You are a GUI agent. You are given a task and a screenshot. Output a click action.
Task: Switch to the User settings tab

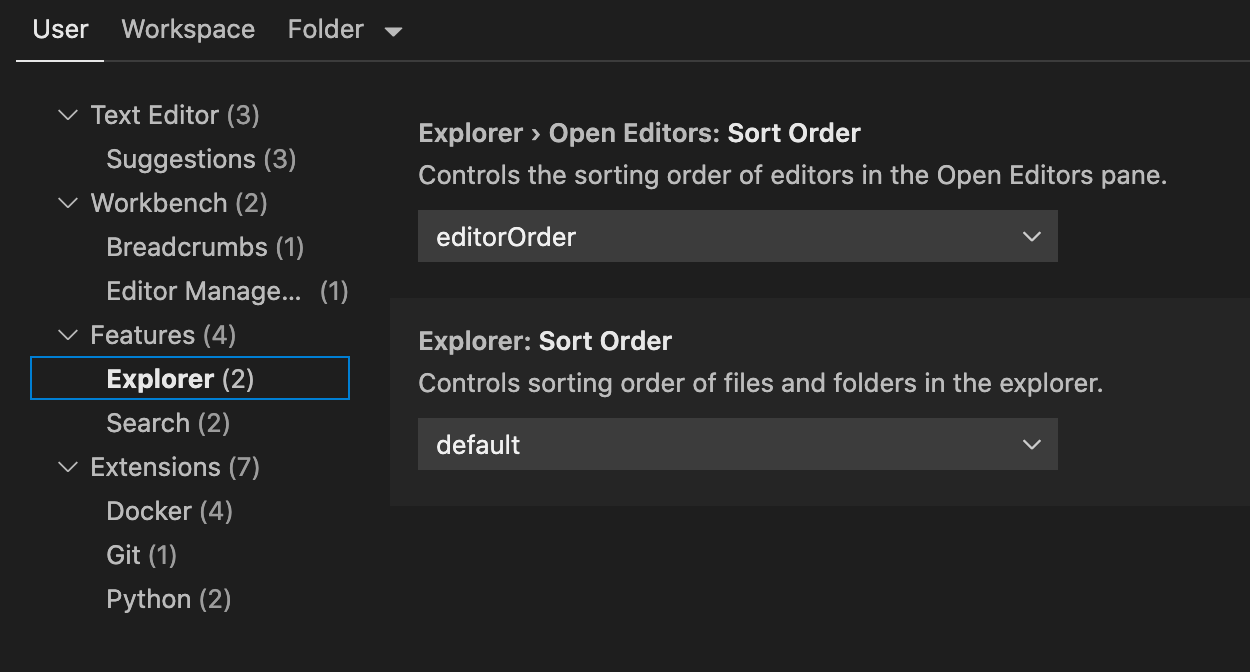(59, 29)
